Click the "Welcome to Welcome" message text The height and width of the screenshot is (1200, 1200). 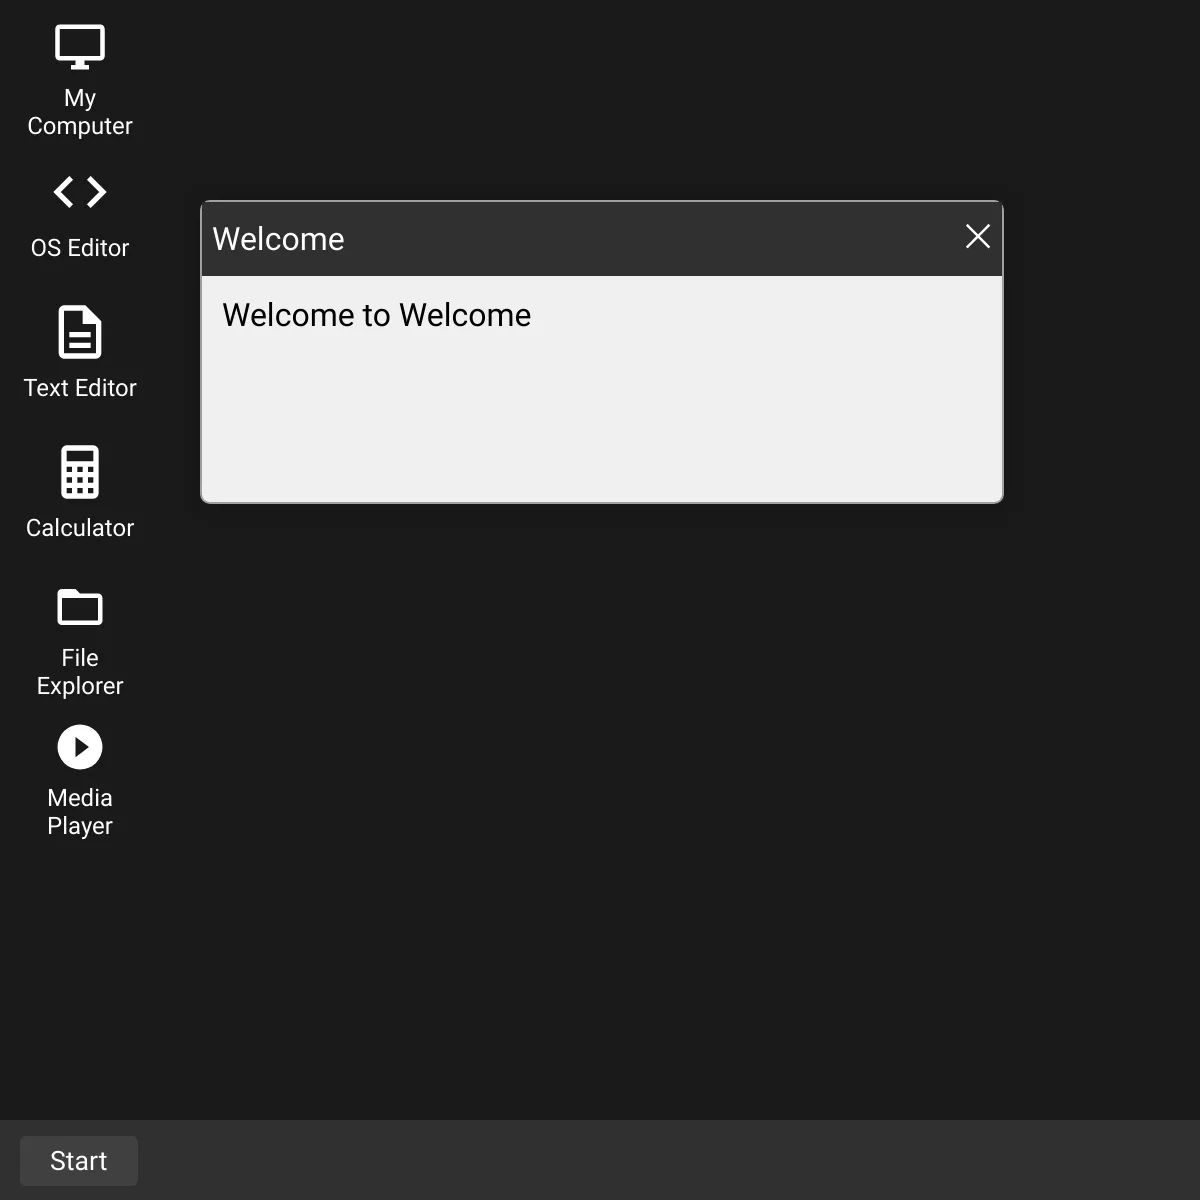pos(376,315)
